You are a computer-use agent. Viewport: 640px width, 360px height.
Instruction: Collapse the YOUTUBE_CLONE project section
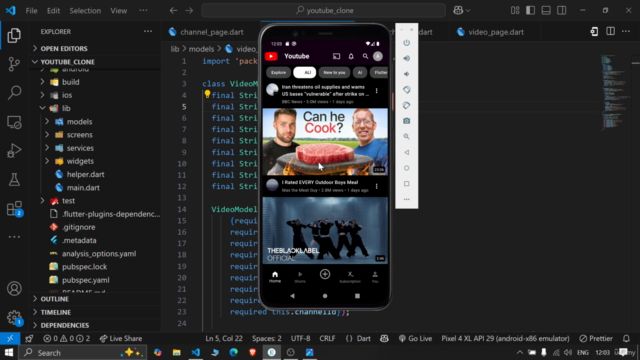pyautogui.click(x=67, y=62)
